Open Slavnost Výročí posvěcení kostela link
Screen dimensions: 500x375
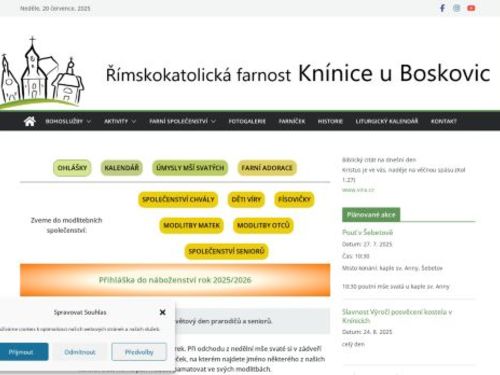tap(397, 316)
